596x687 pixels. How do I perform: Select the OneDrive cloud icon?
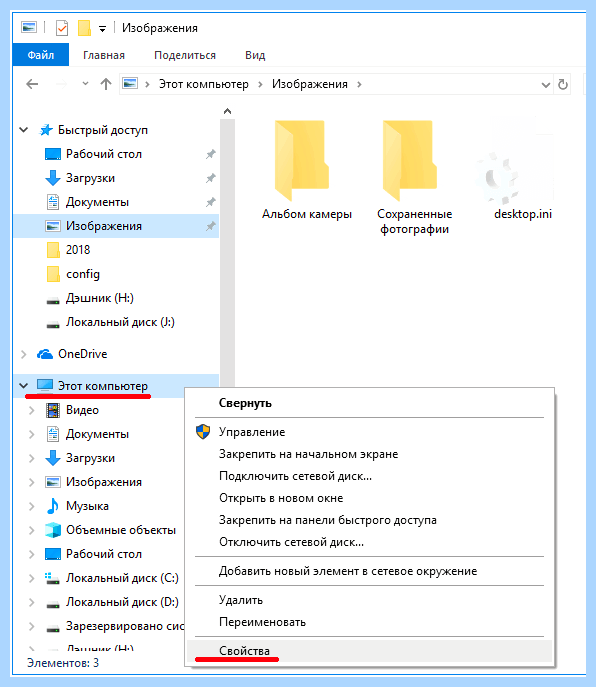(x=45, y=354)
